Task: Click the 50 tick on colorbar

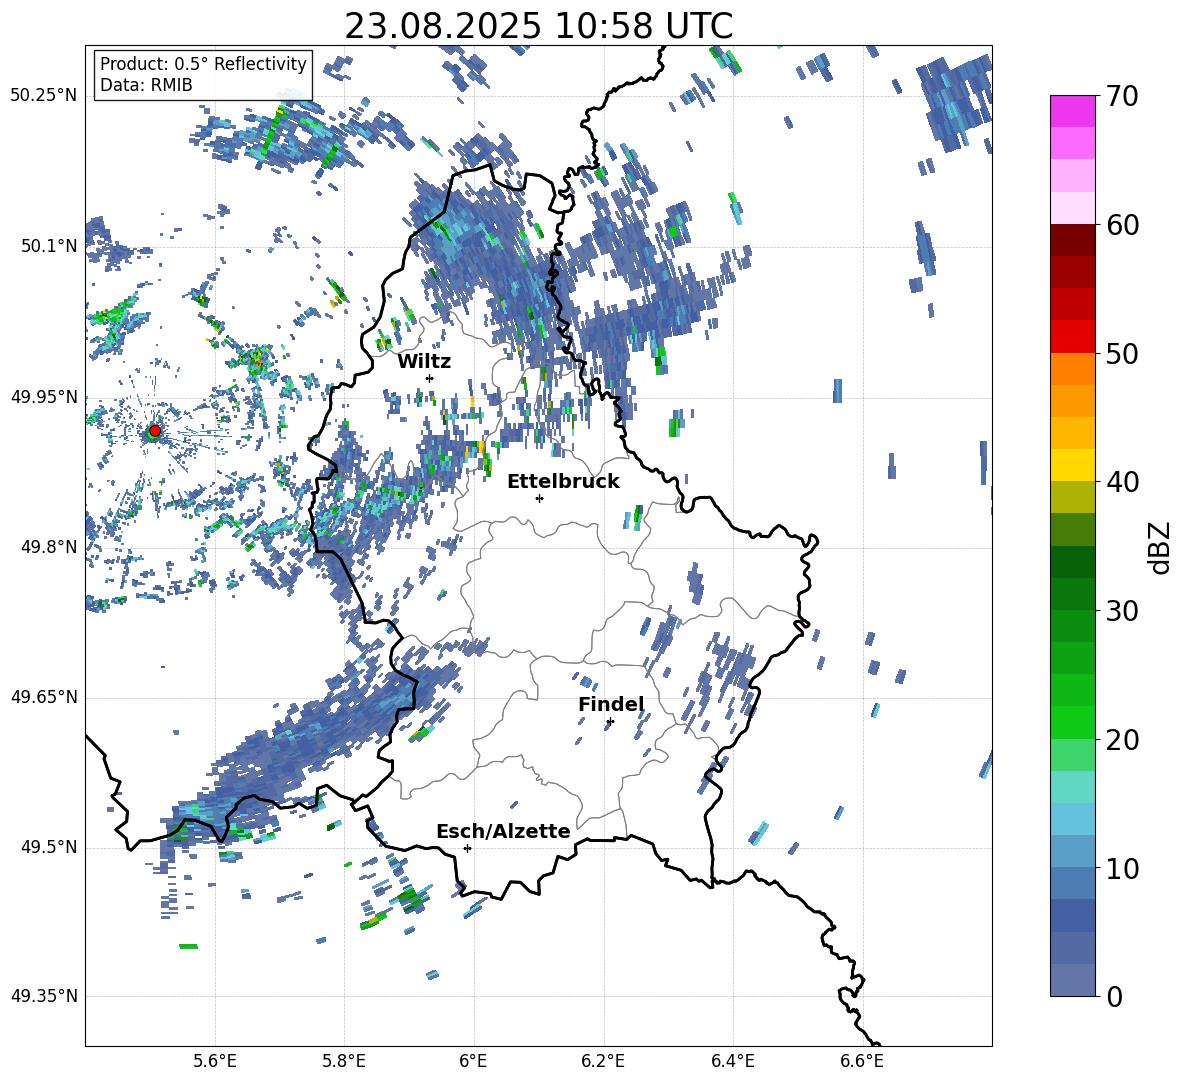Action: pyautogui.click(x=1121, y=353)
